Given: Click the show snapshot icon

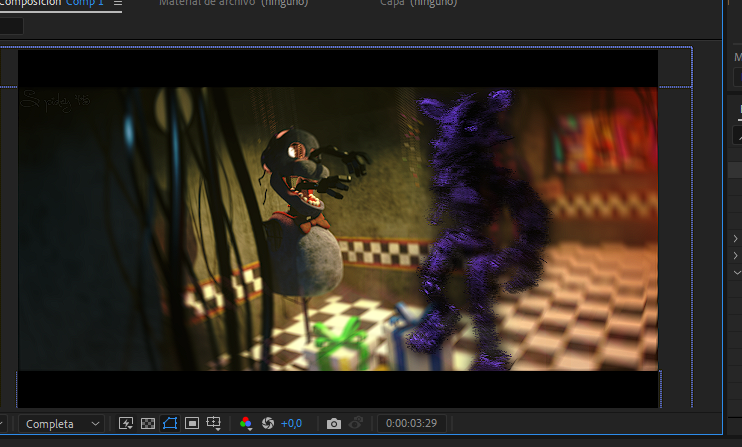Looking at the screenshot, I should tap(355, 423).
